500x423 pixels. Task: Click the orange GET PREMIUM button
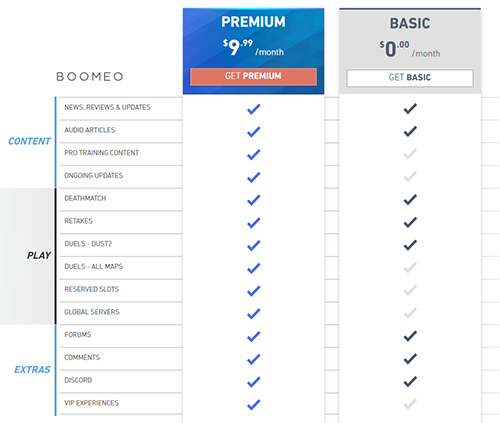pos(253,76)
